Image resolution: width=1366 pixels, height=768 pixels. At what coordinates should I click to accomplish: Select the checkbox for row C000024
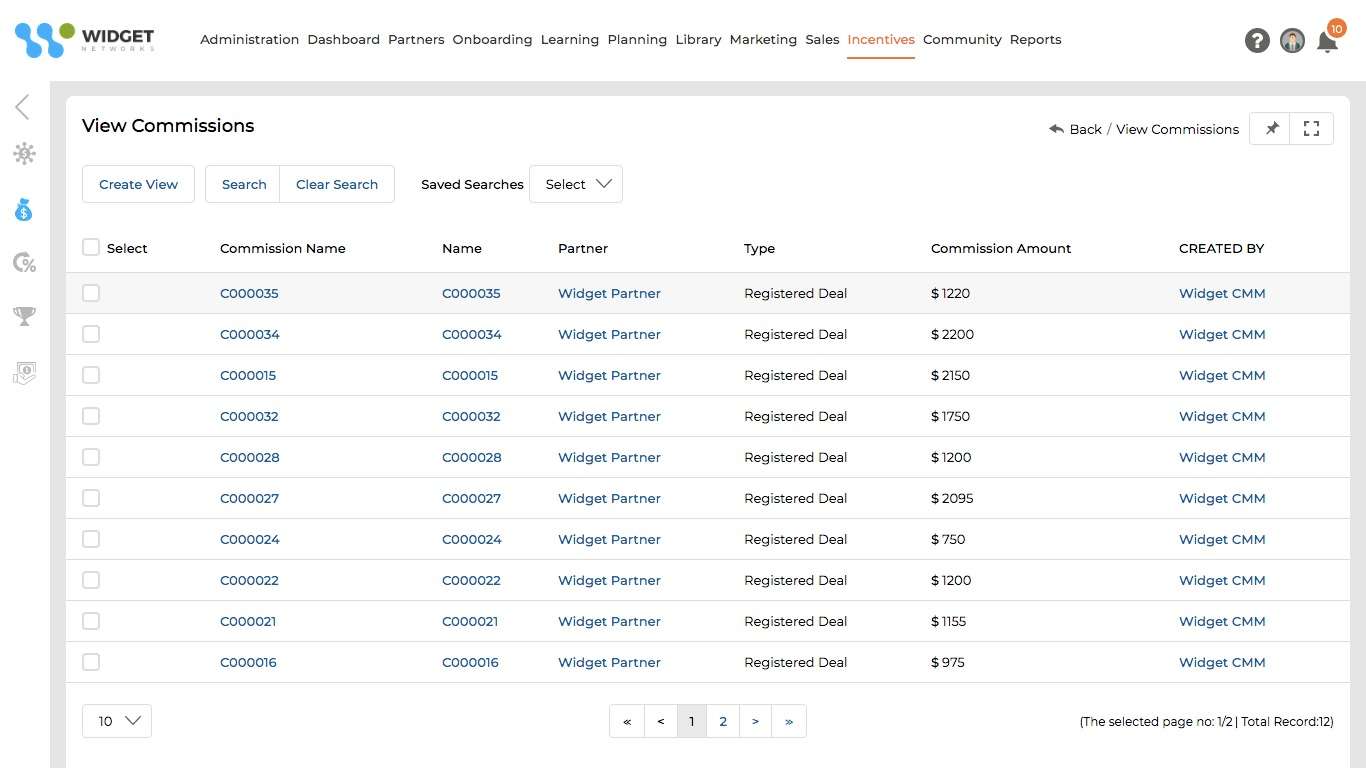click(x=91, y=539)
